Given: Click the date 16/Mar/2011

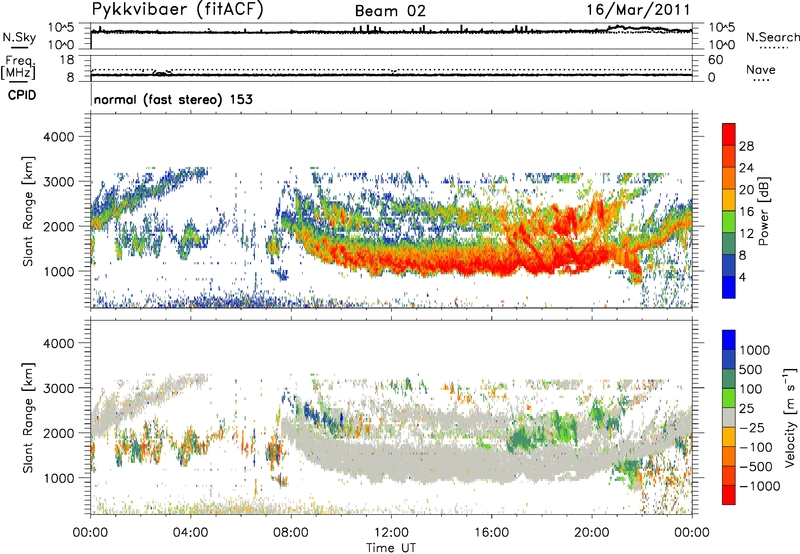Looking at the screenshot, I should tap(638, 10).
